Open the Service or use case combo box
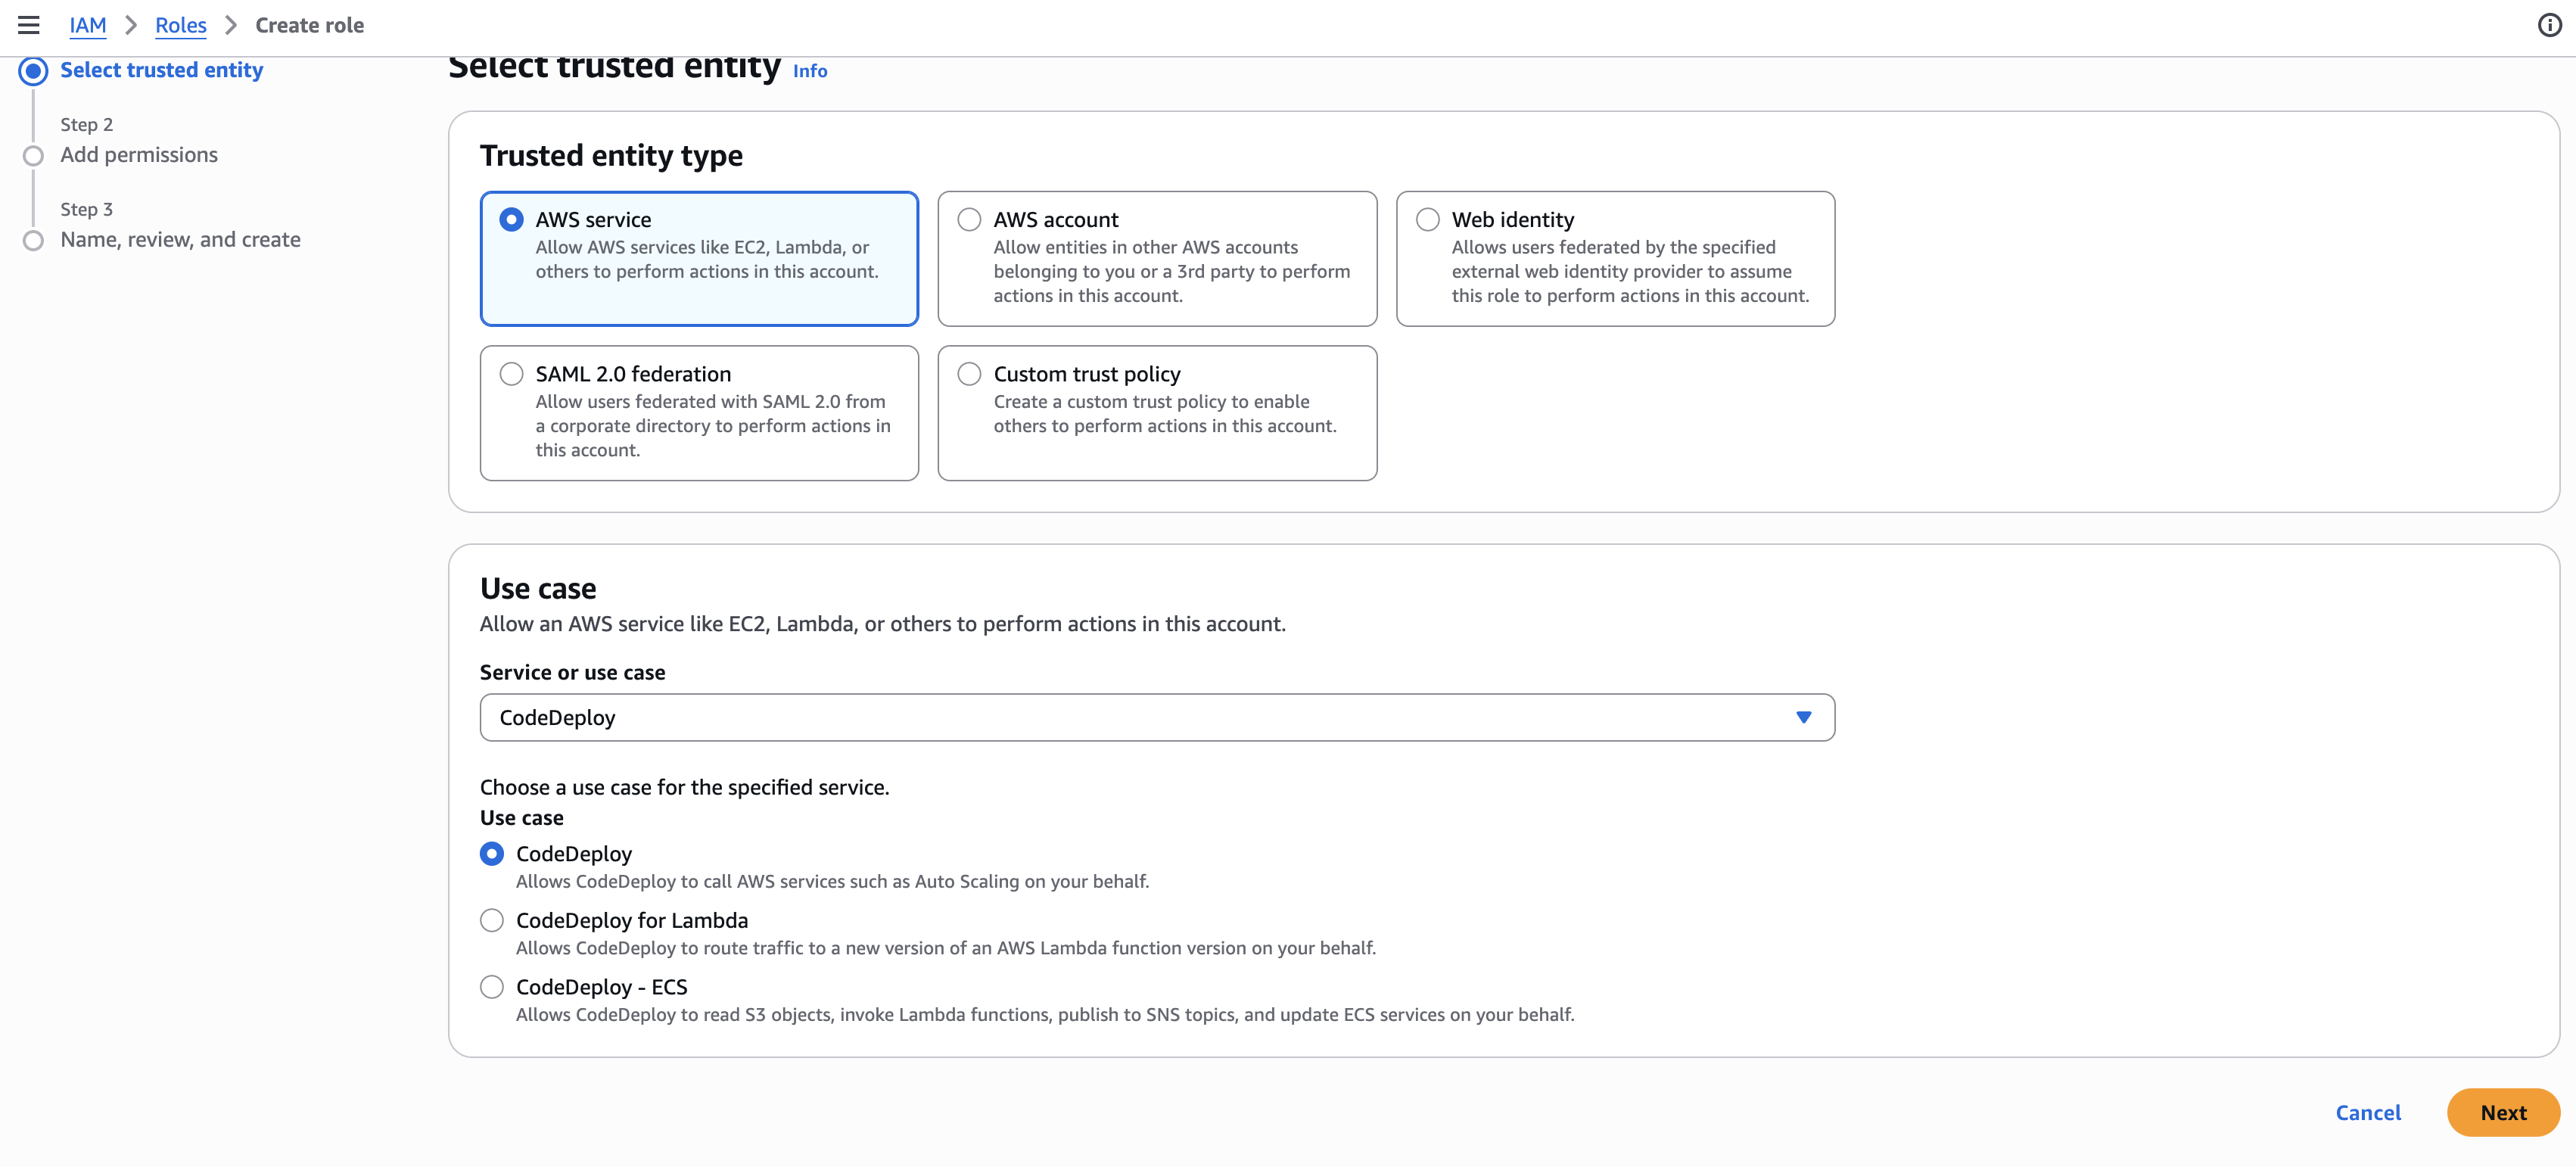This screenshot has height=1167, width=2576. 1140,717
